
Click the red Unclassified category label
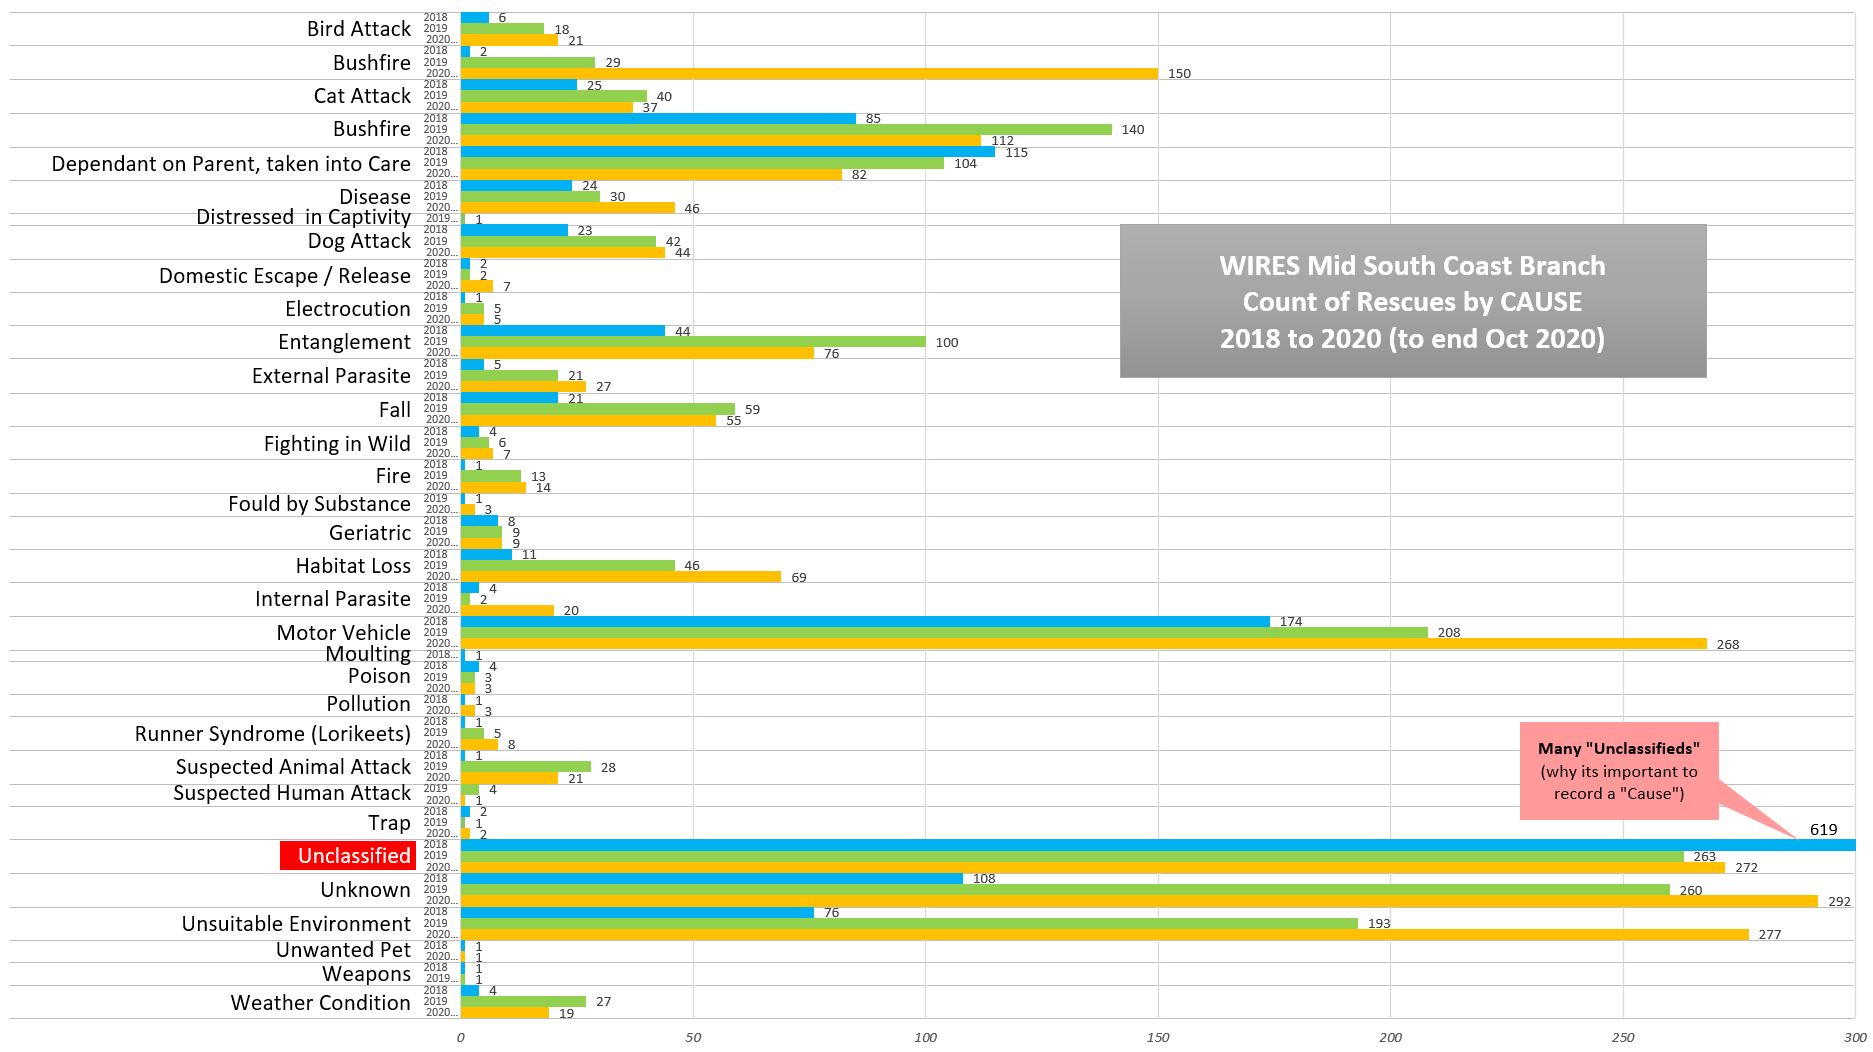coord(348,856)
